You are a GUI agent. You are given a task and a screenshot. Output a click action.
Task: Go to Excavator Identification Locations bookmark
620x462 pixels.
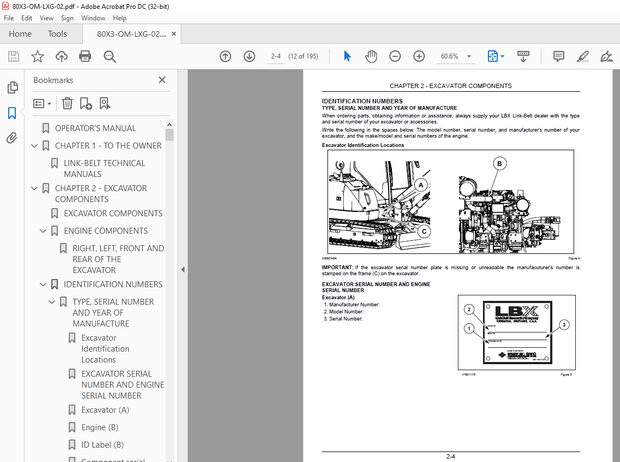[105, 349]
